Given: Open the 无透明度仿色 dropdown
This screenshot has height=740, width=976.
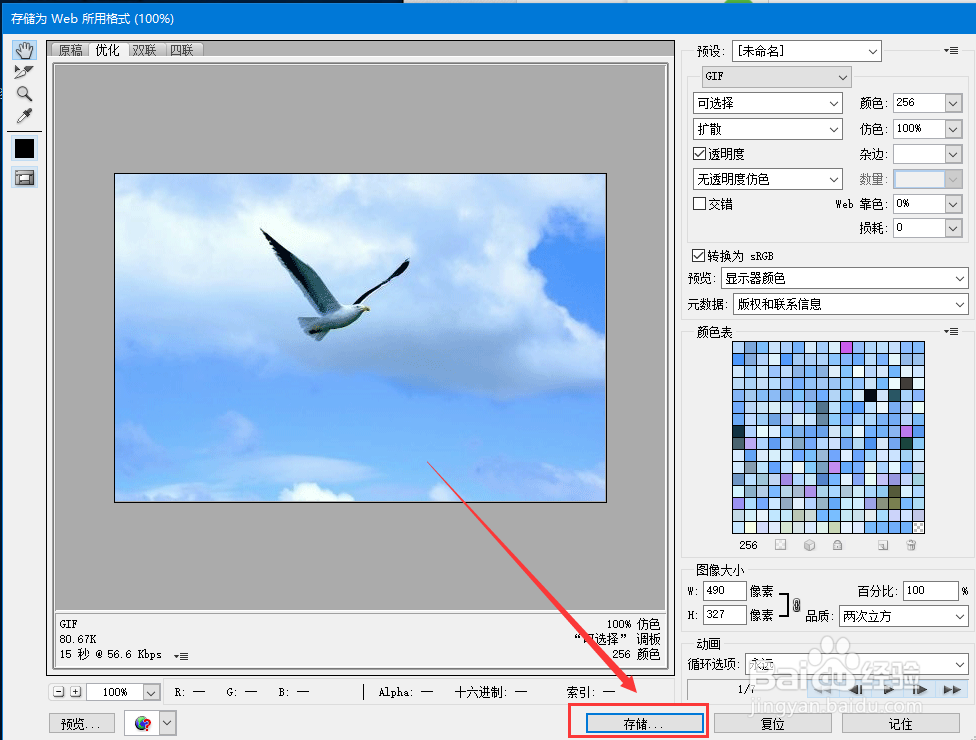Looking at the screenshot, I should (x=767, y=179).
